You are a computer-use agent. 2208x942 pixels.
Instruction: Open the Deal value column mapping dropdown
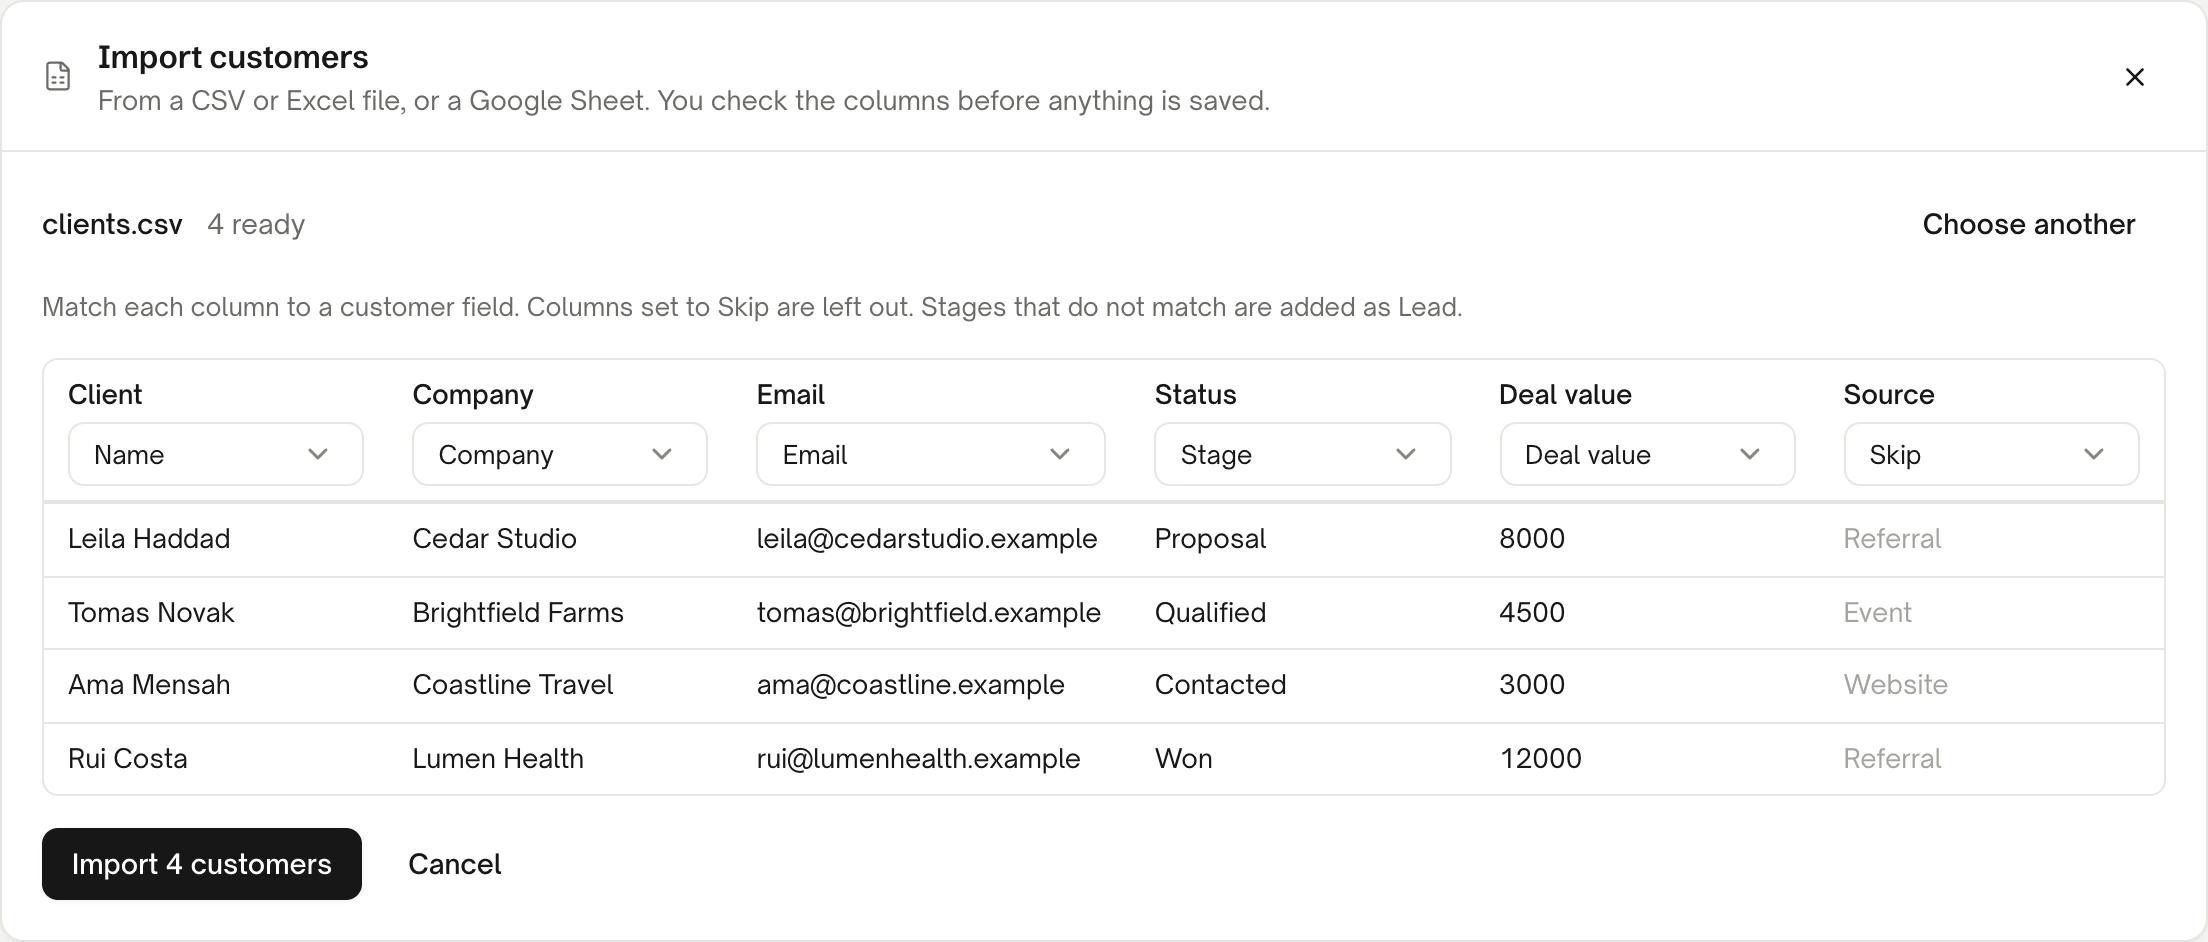(x=1647, y=454)
